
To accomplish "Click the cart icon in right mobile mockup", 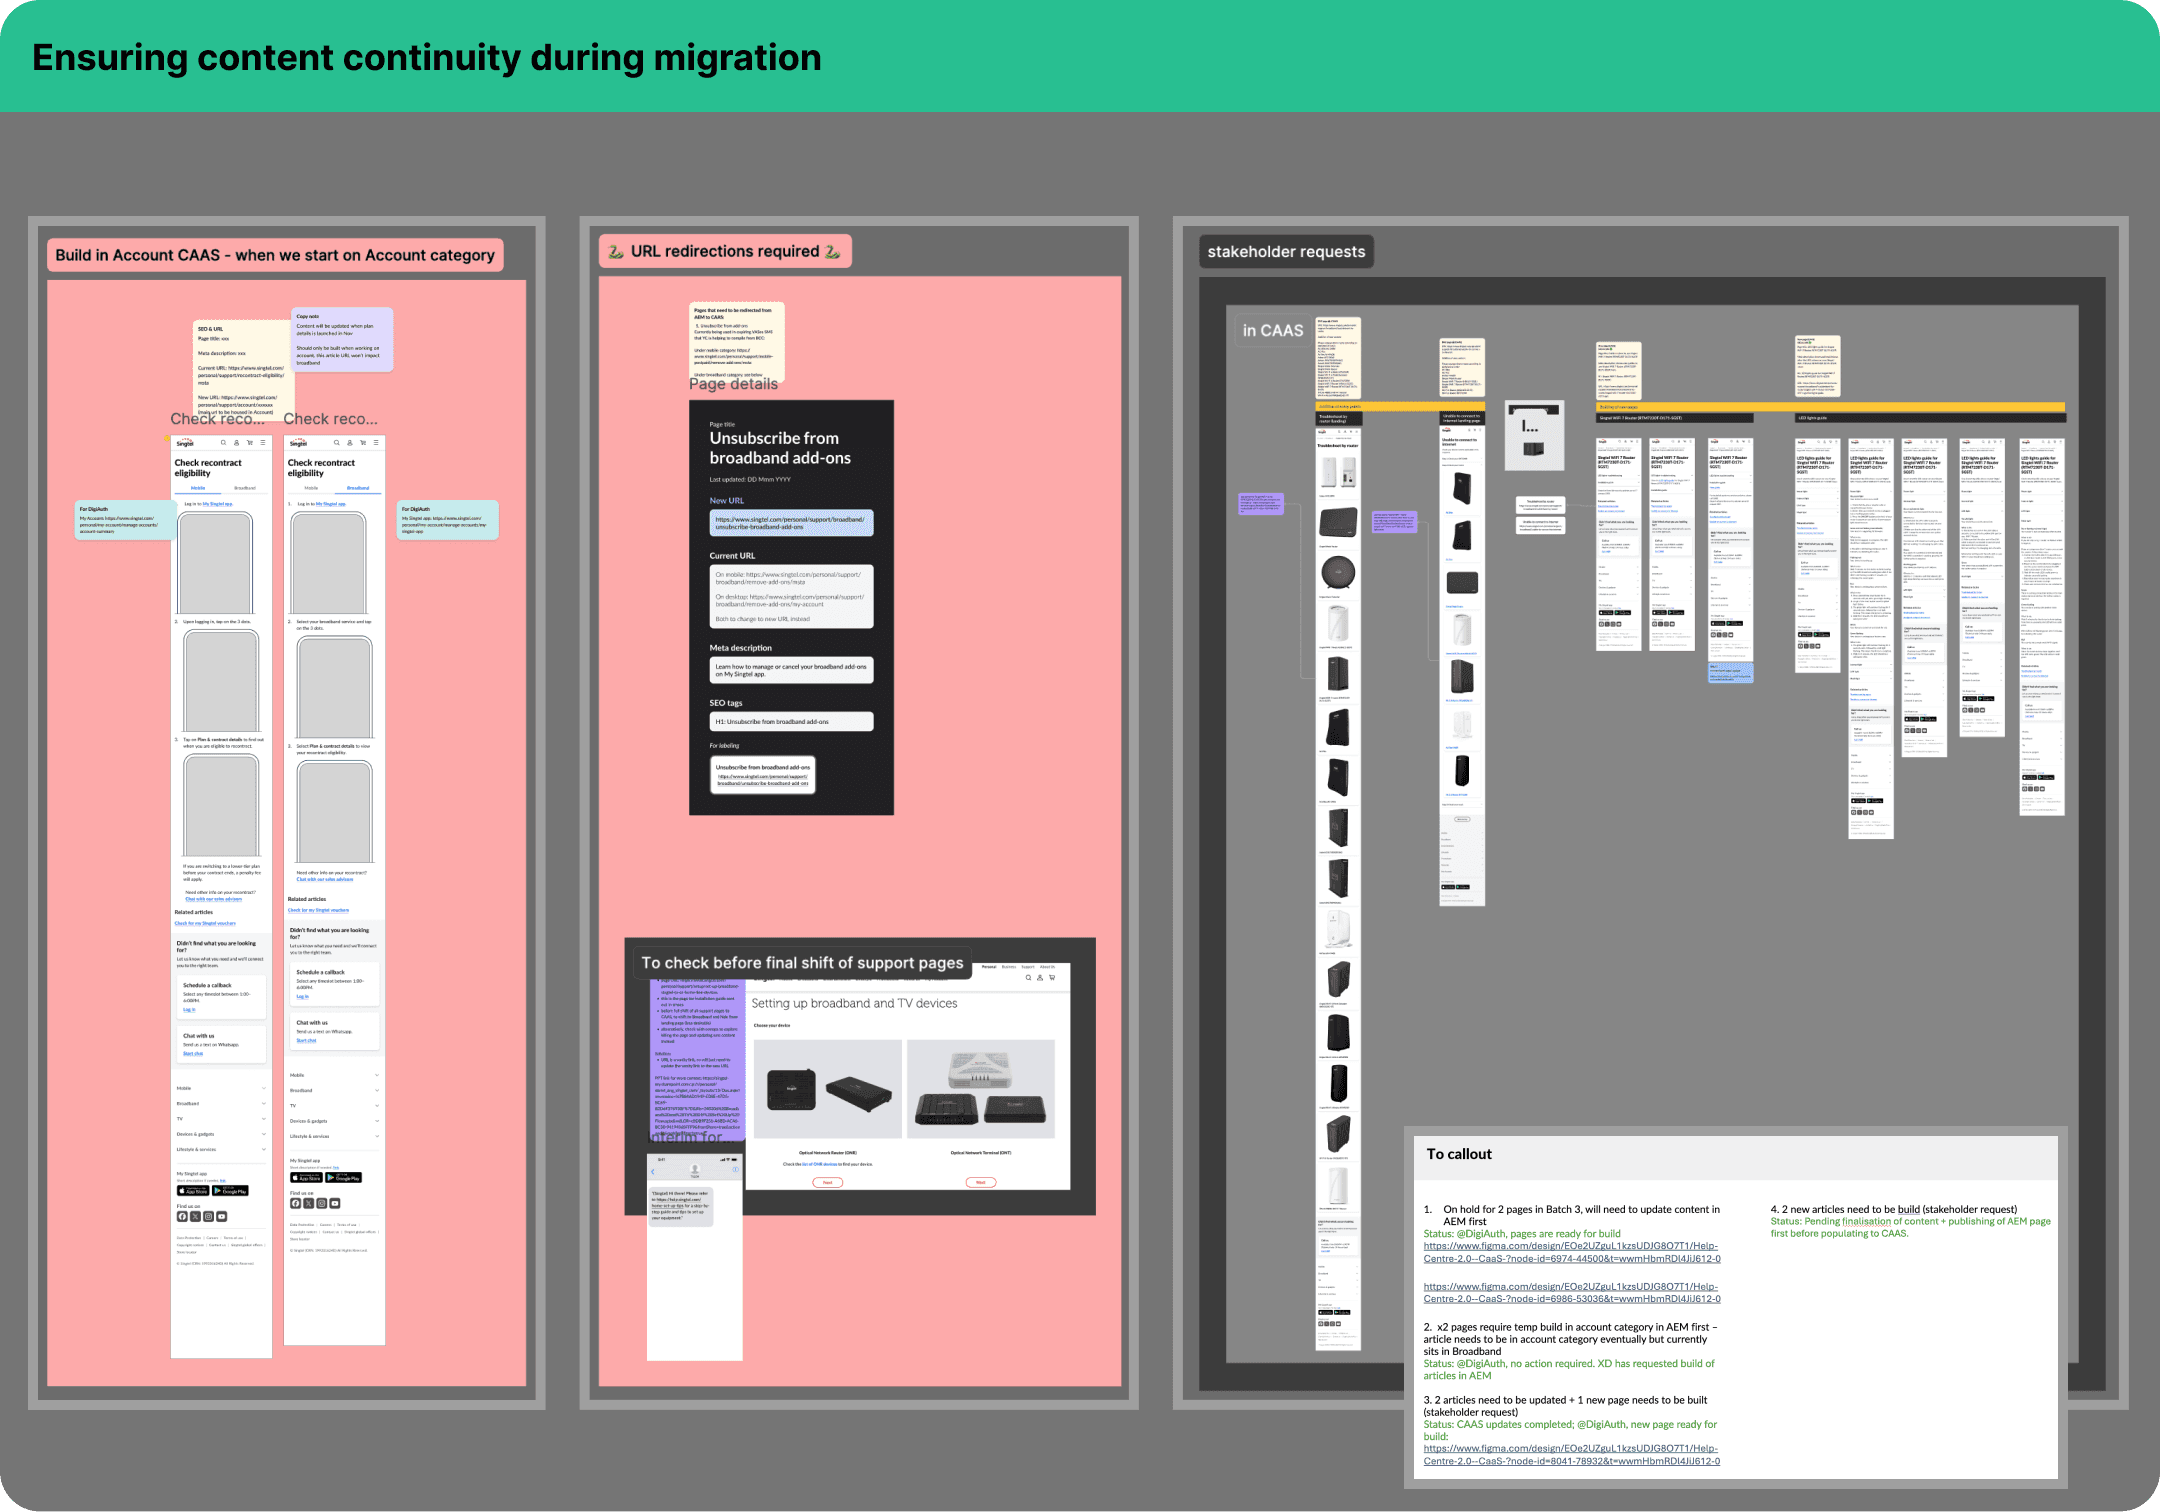I will [x=363, y=442].
